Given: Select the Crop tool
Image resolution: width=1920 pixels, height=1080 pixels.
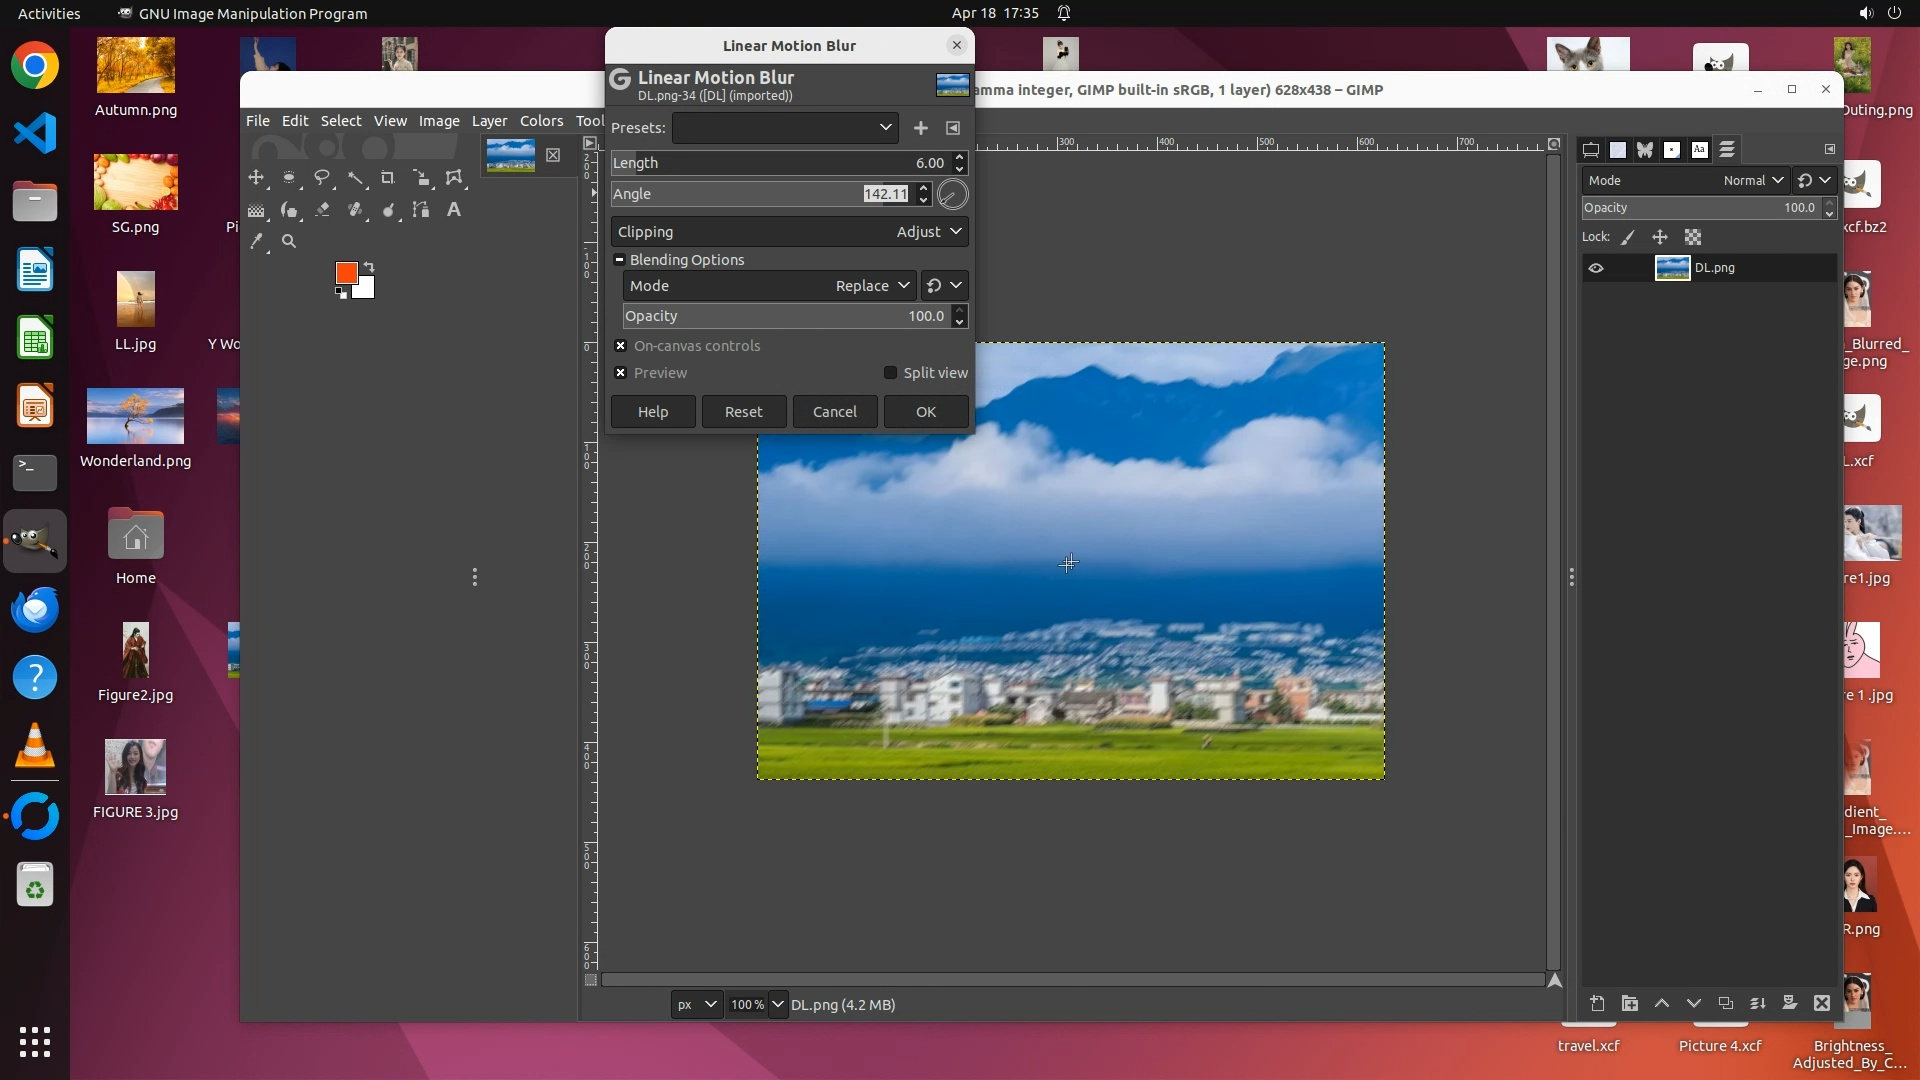Looking at the screenshot, I should pos(388,178).
